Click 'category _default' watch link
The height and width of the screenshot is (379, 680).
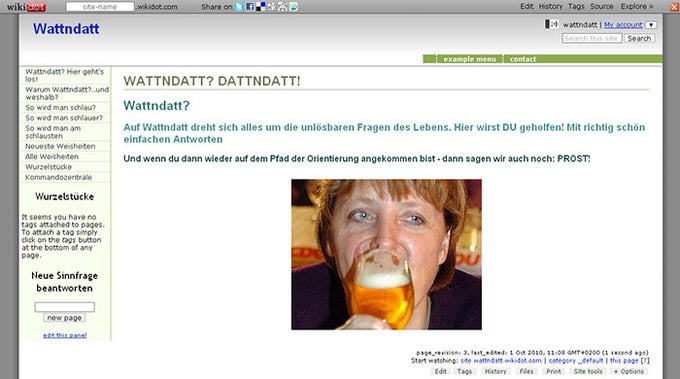tap(576, 360)
